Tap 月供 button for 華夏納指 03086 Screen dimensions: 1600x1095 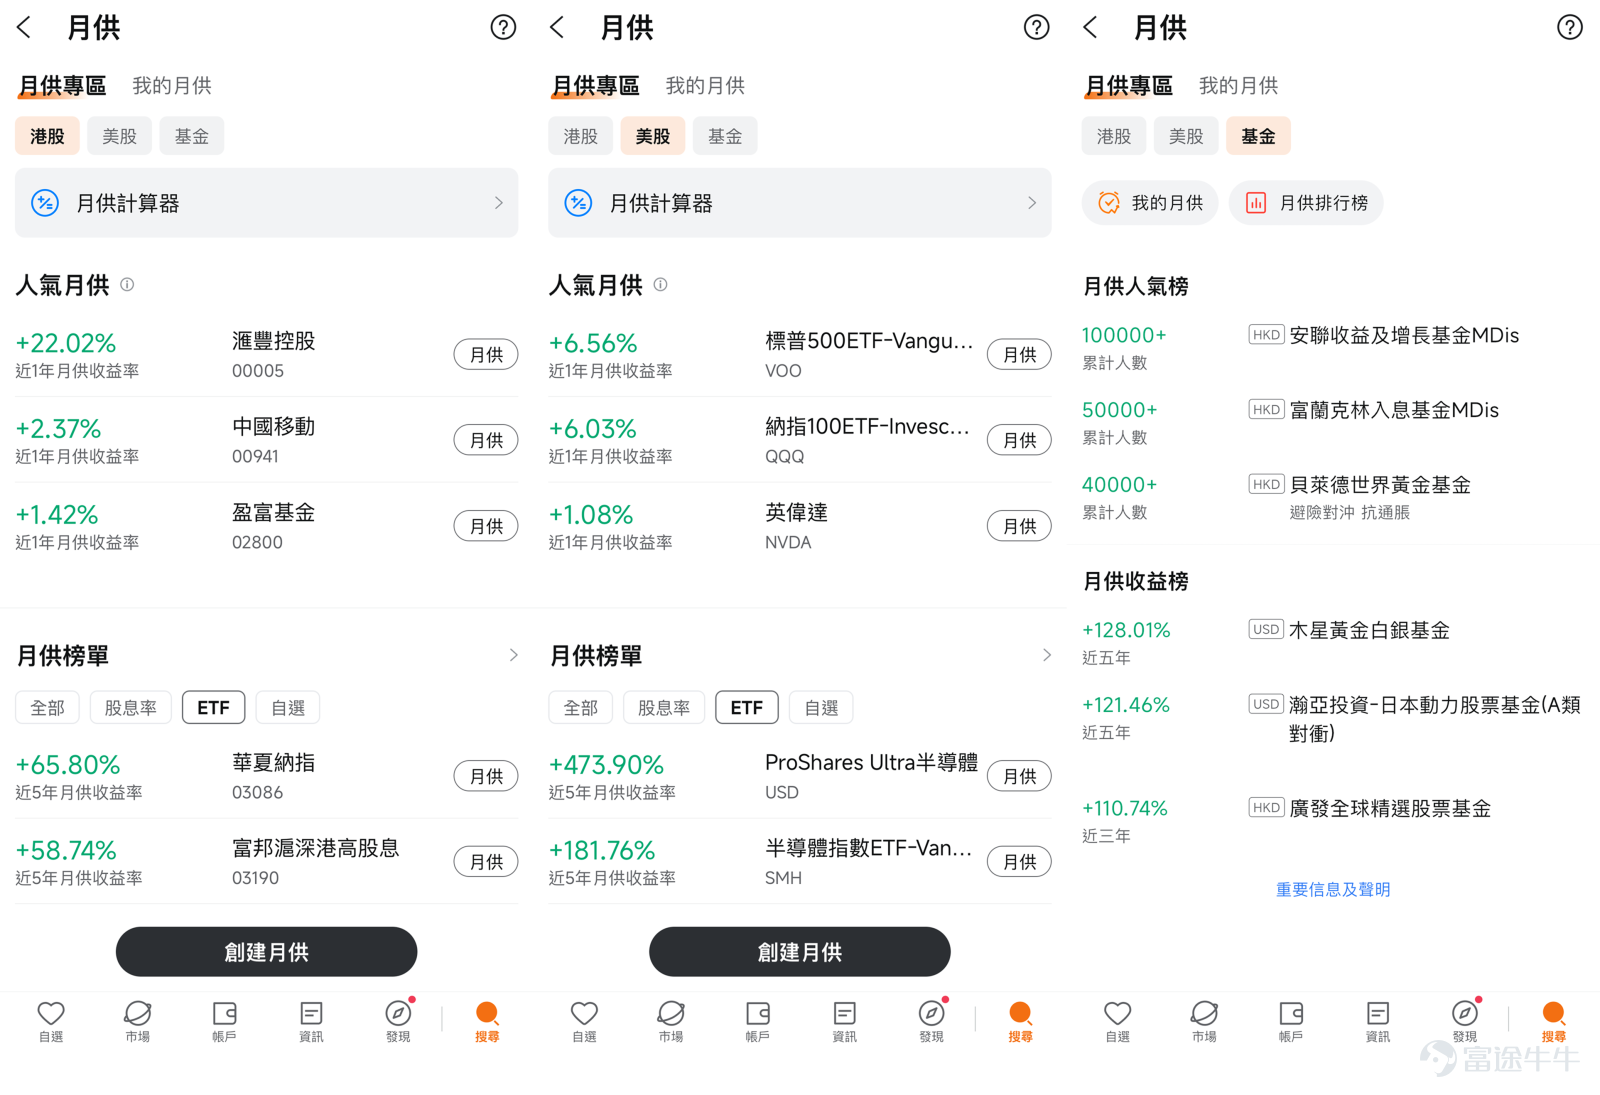[x=486, y=776]
